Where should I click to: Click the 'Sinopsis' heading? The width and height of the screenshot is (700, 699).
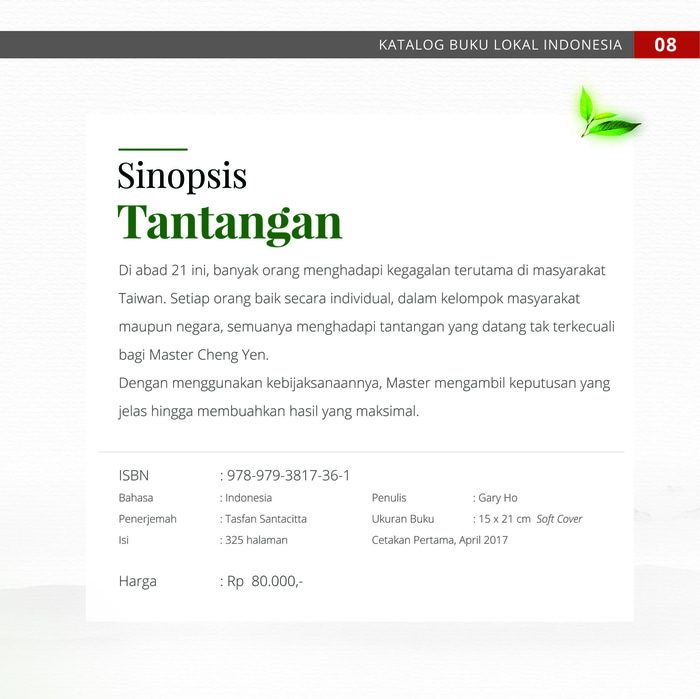(182, 176)
